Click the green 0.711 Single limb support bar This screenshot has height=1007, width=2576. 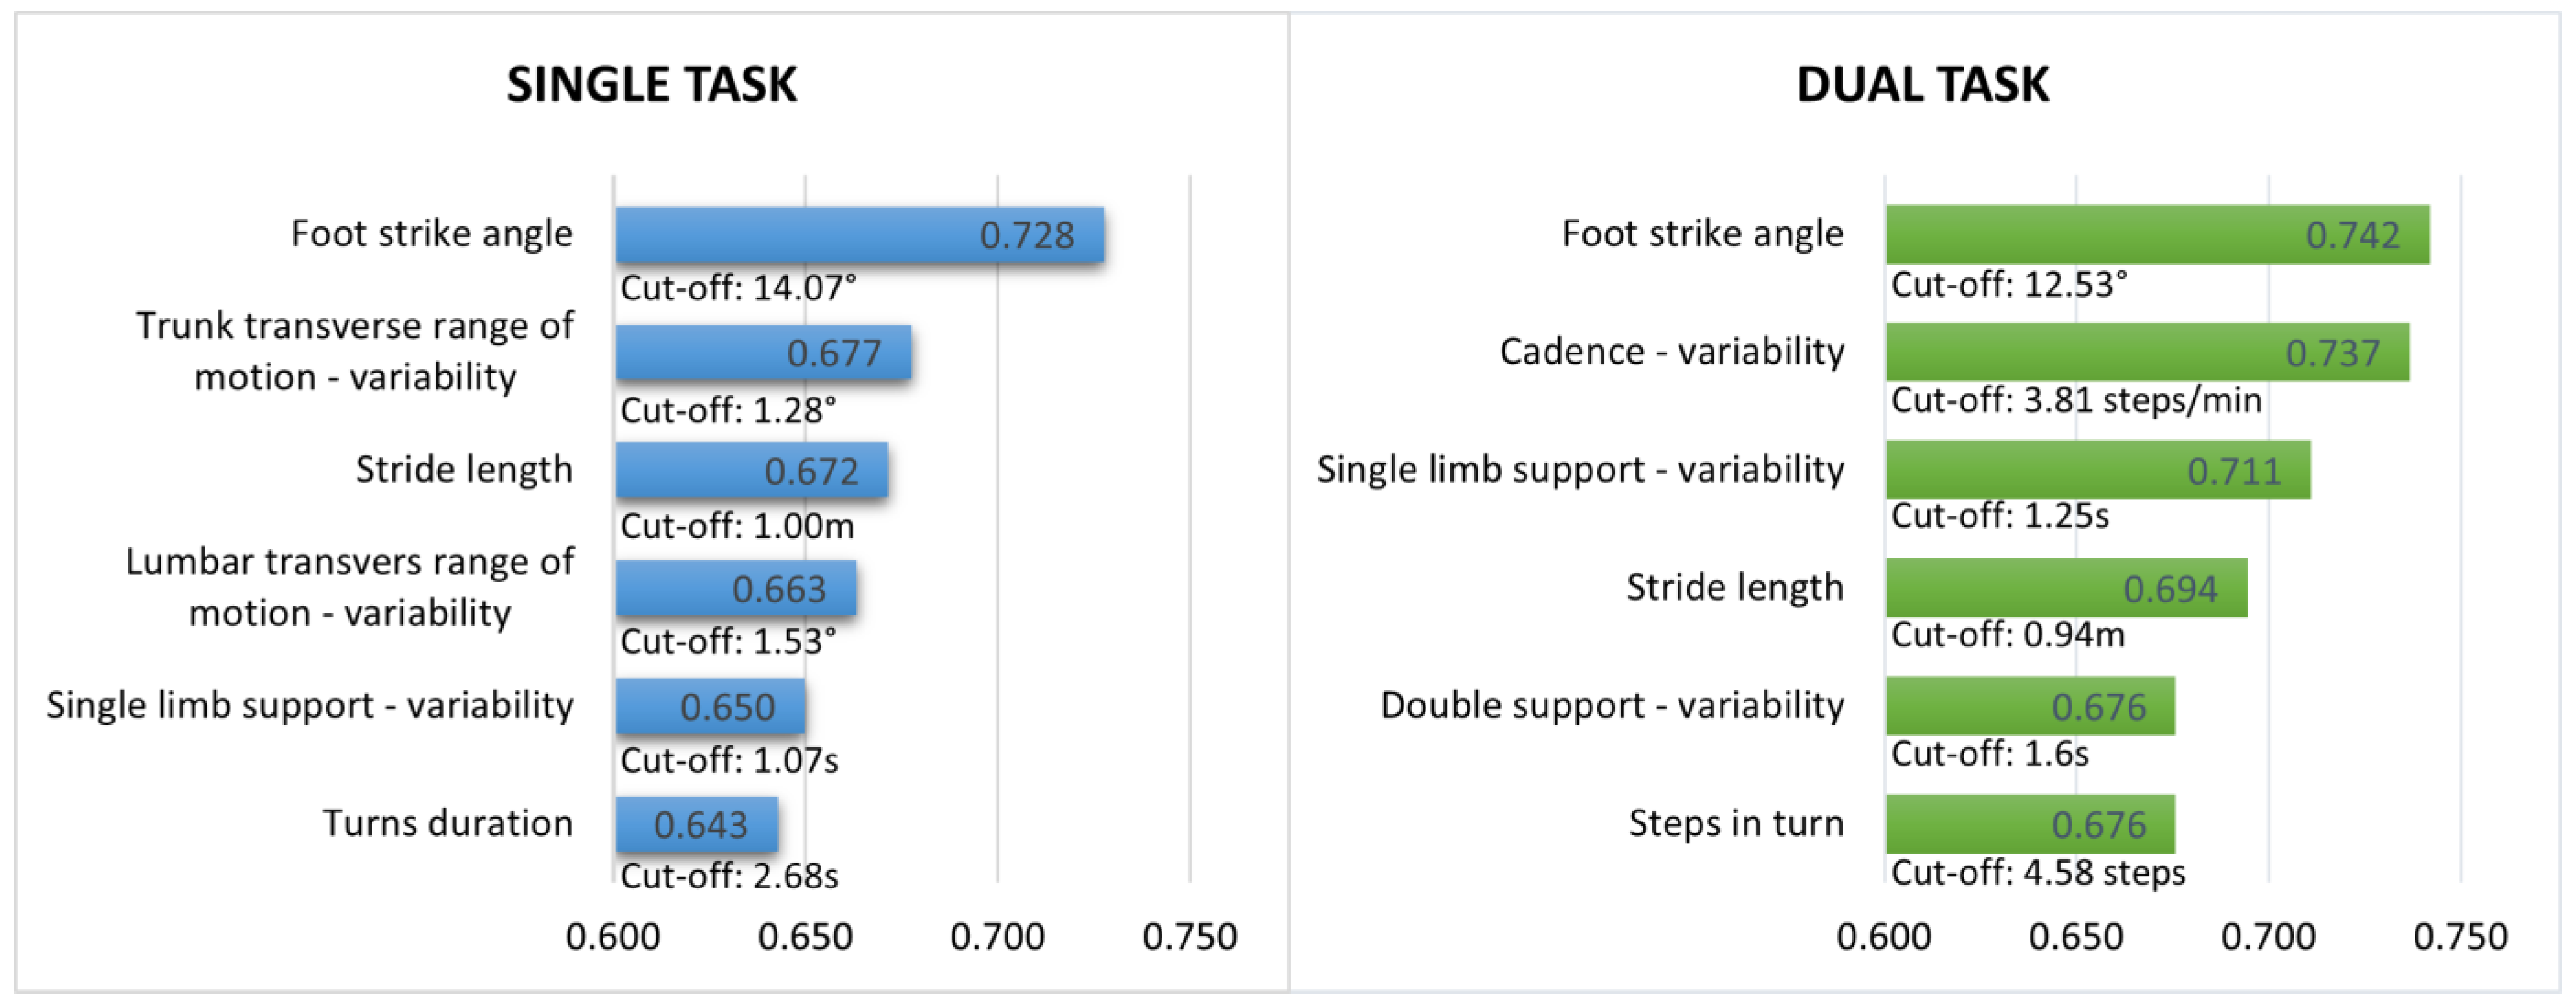pyautogui.click(x=2098, y=471)
